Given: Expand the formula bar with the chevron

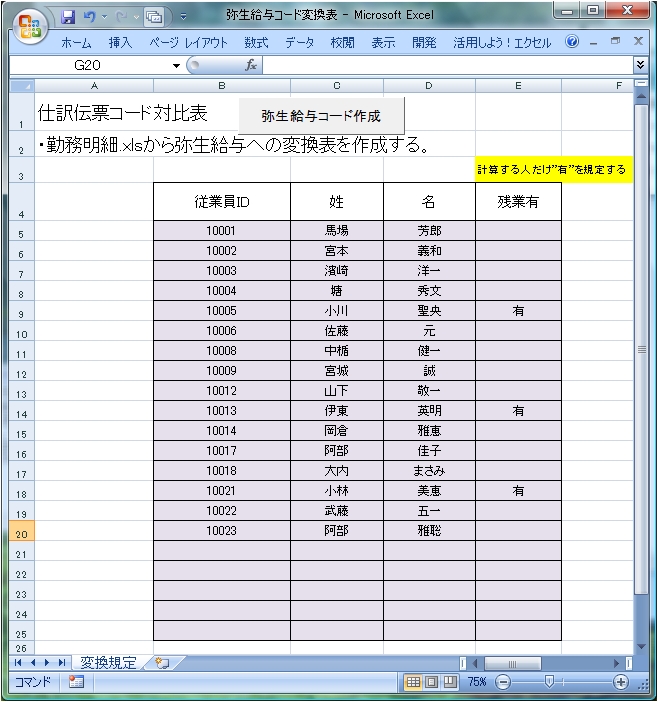Looking at the screenshot, I should [x=641, y=65].
